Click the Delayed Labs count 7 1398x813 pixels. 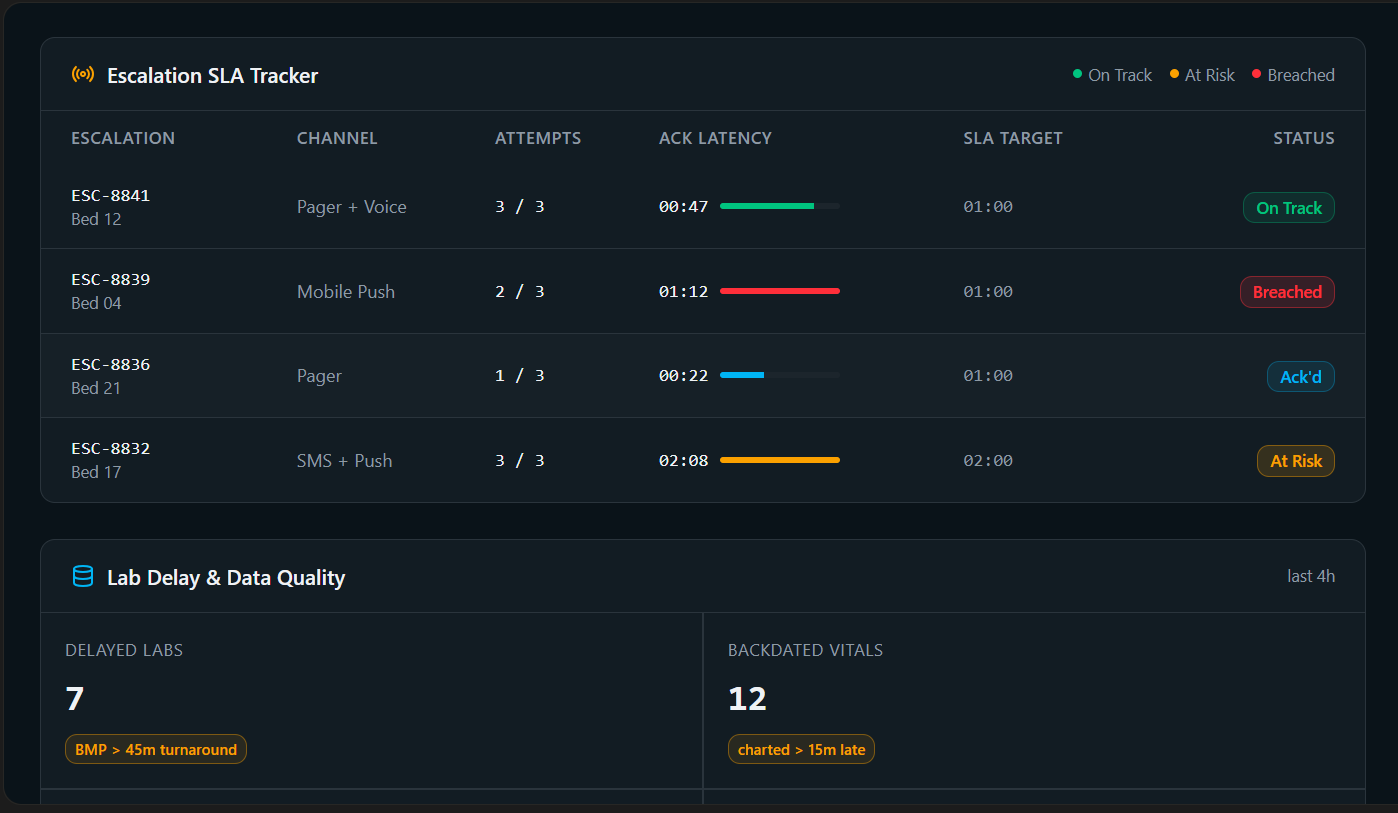coord(74,698)
